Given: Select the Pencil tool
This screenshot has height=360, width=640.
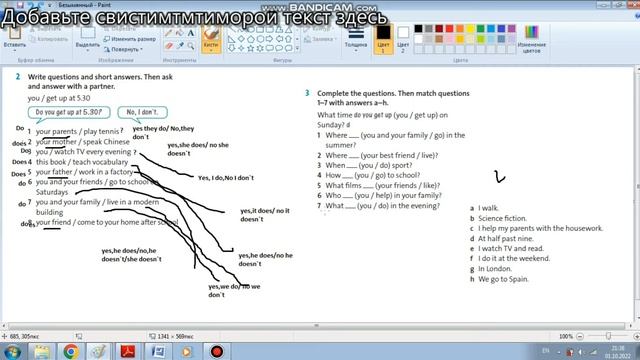Looking at the screenshot, I should tap(168, 33).
